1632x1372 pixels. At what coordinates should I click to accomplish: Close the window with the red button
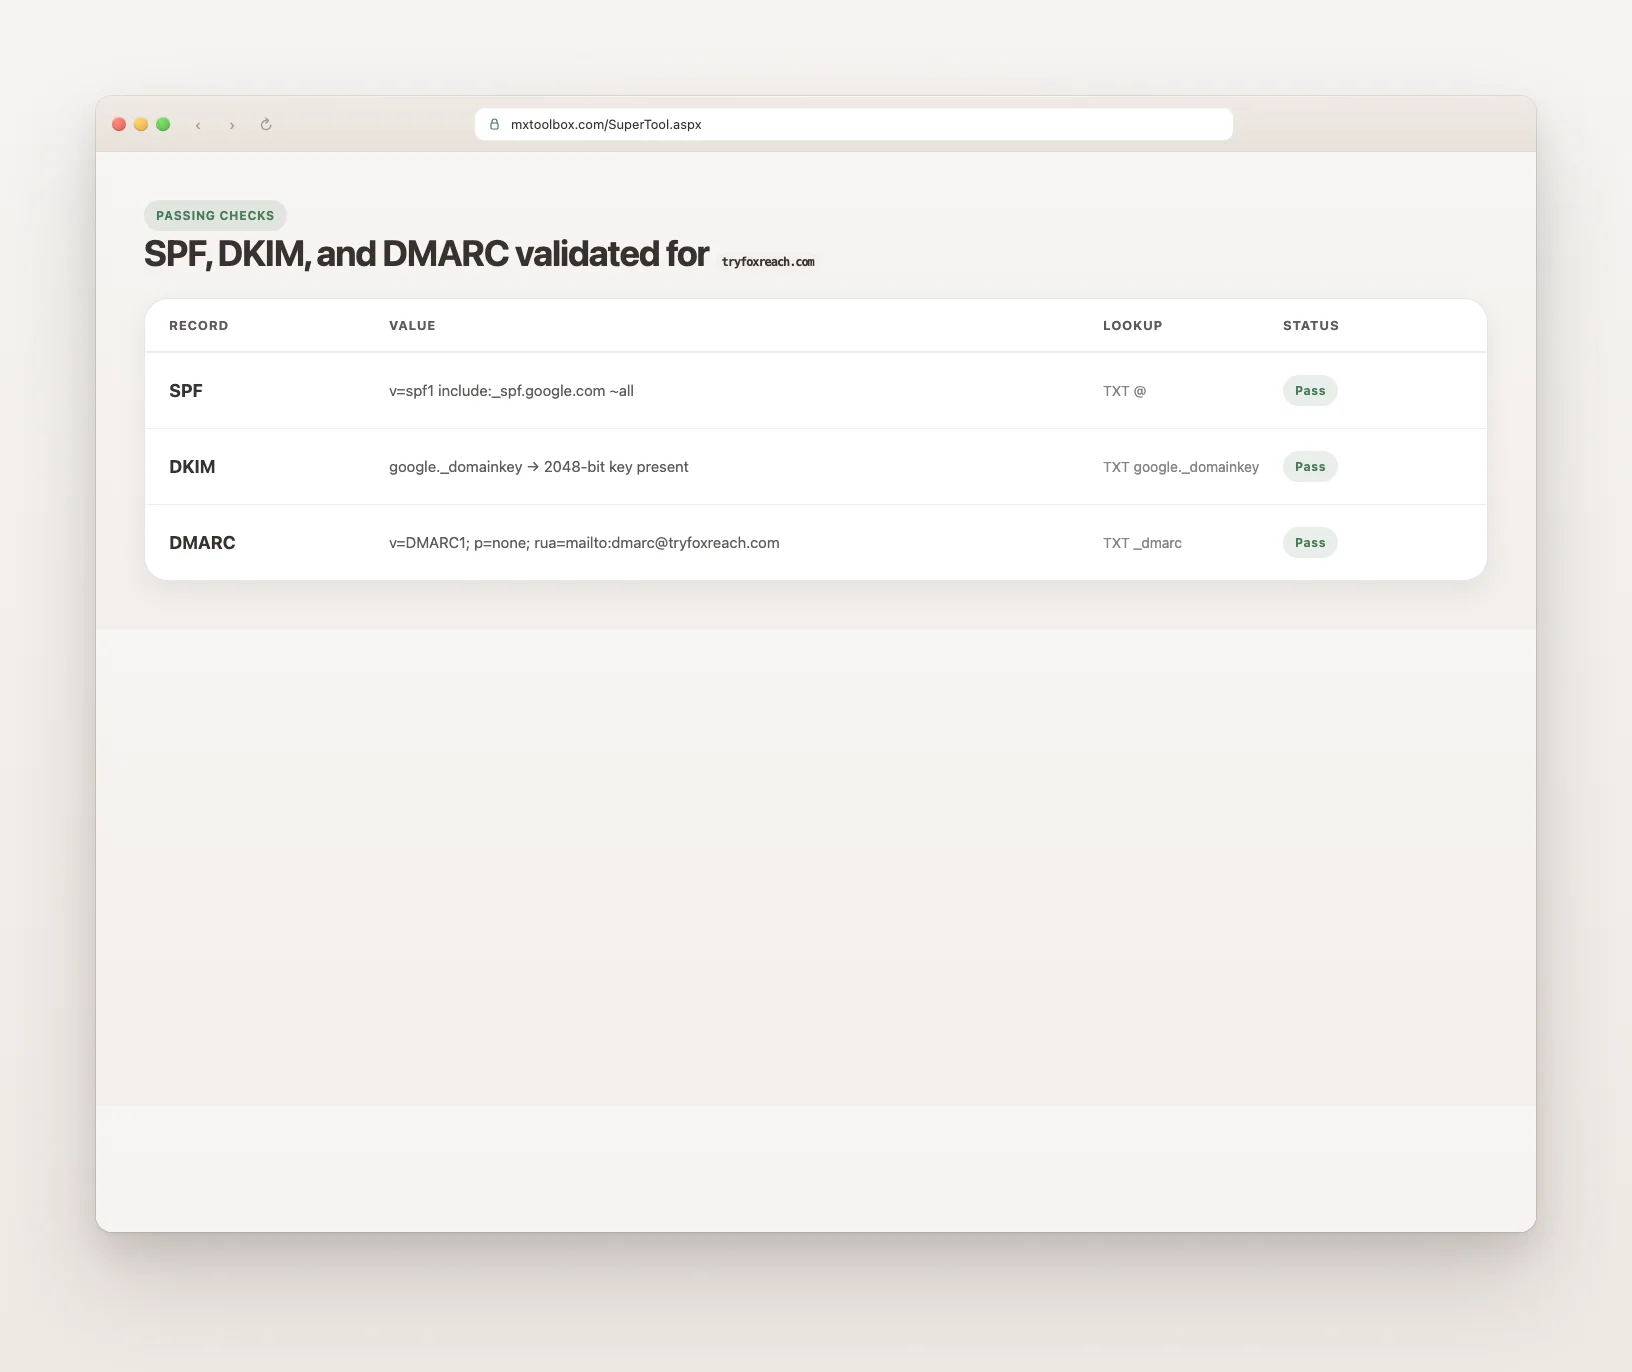[x=119, y=124]
